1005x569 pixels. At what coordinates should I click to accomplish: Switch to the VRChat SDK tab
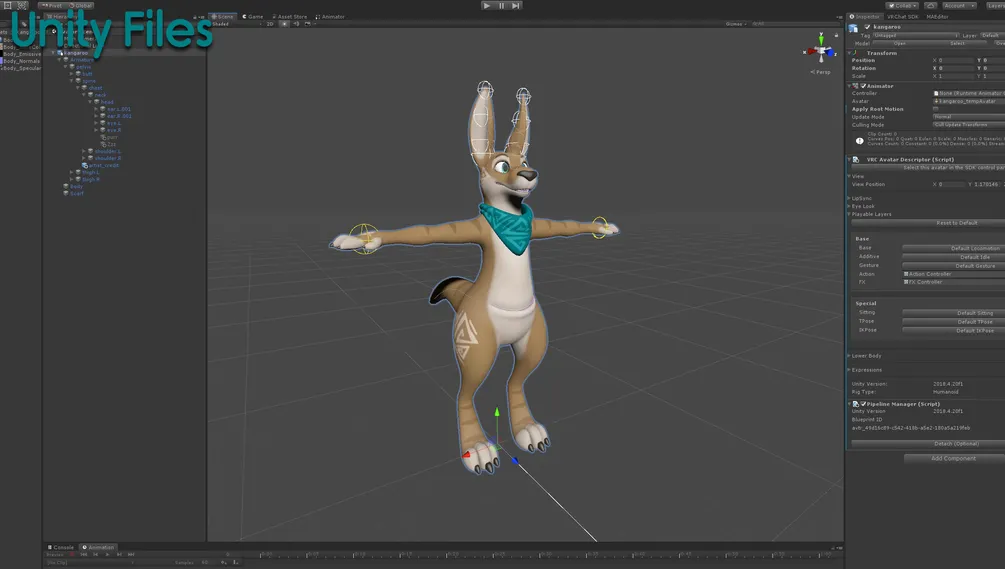click(x=902, y=17)
